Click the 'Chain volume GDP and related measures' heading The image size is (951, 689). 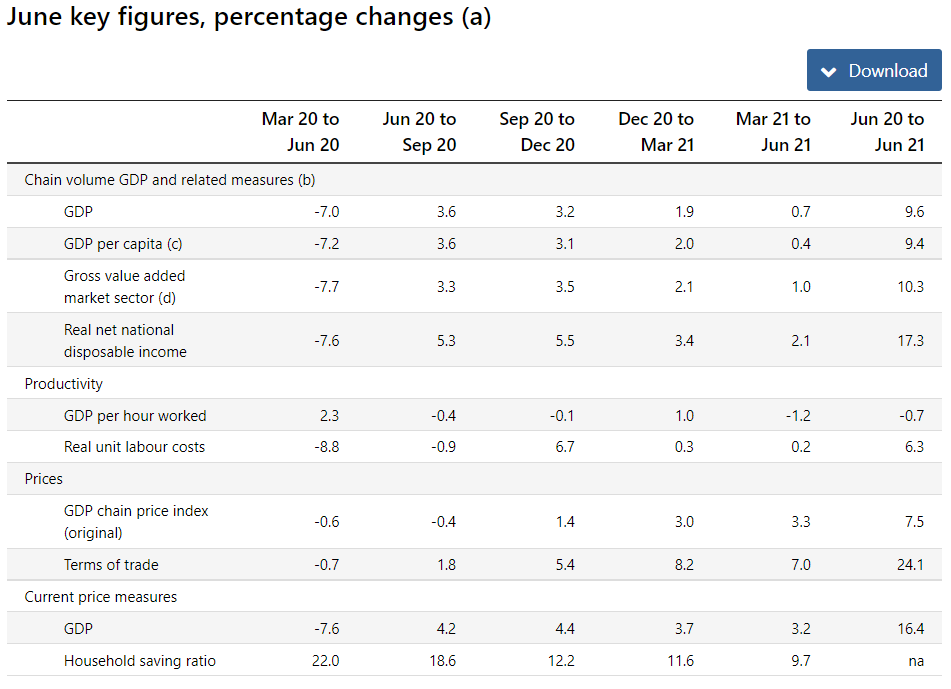pyautogui.click(x=170, y=180)
